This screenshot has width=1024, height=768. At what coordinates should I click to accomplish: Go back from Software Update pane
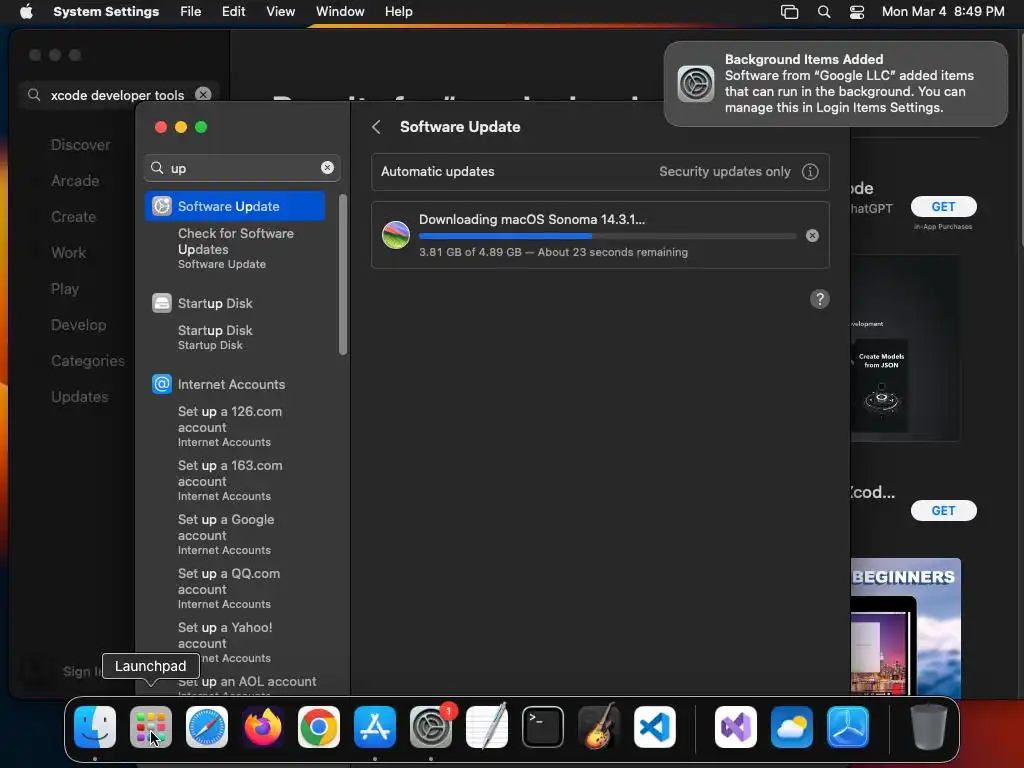coord(376,127)
